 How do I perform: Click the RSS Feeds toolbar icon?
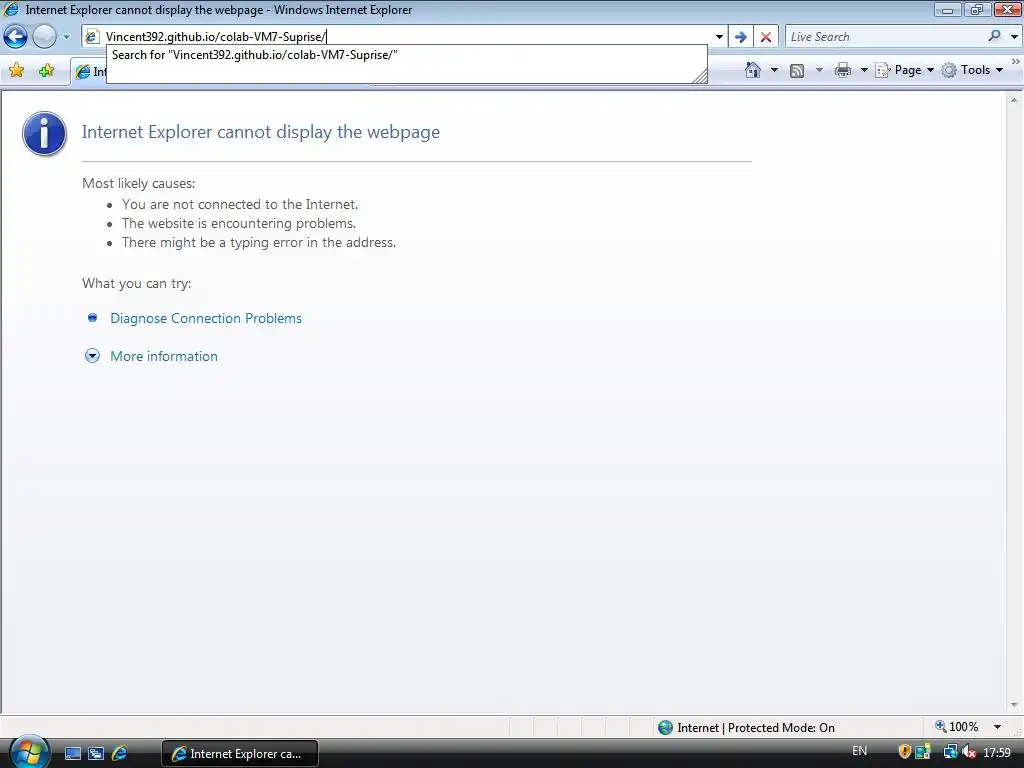(797, 71)
